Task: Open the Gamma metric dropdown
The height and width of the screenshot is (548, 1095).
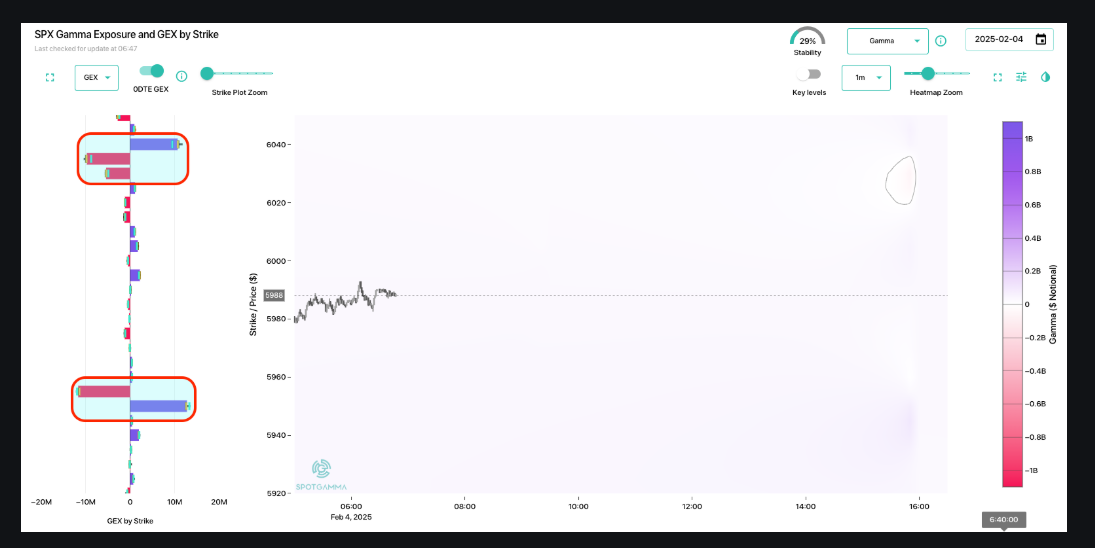Action: [888, 41]
